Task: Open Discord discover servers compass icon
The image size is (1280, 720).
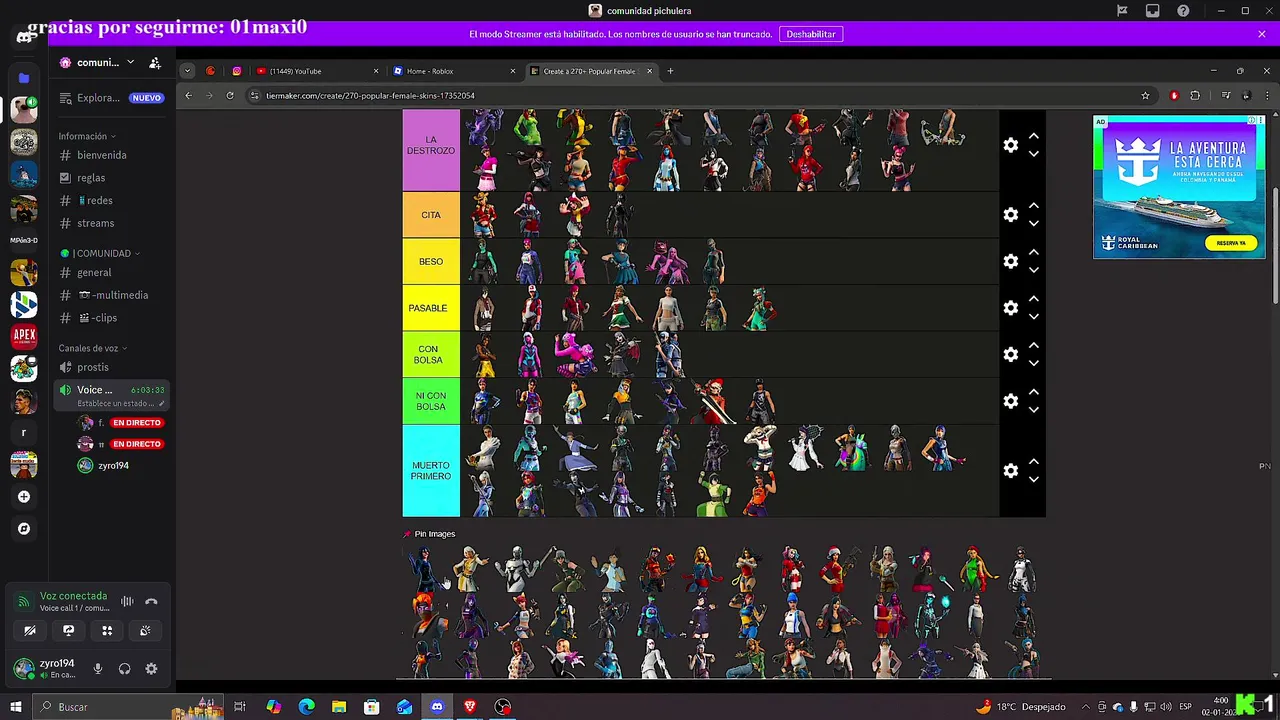Action: [24, 528]
